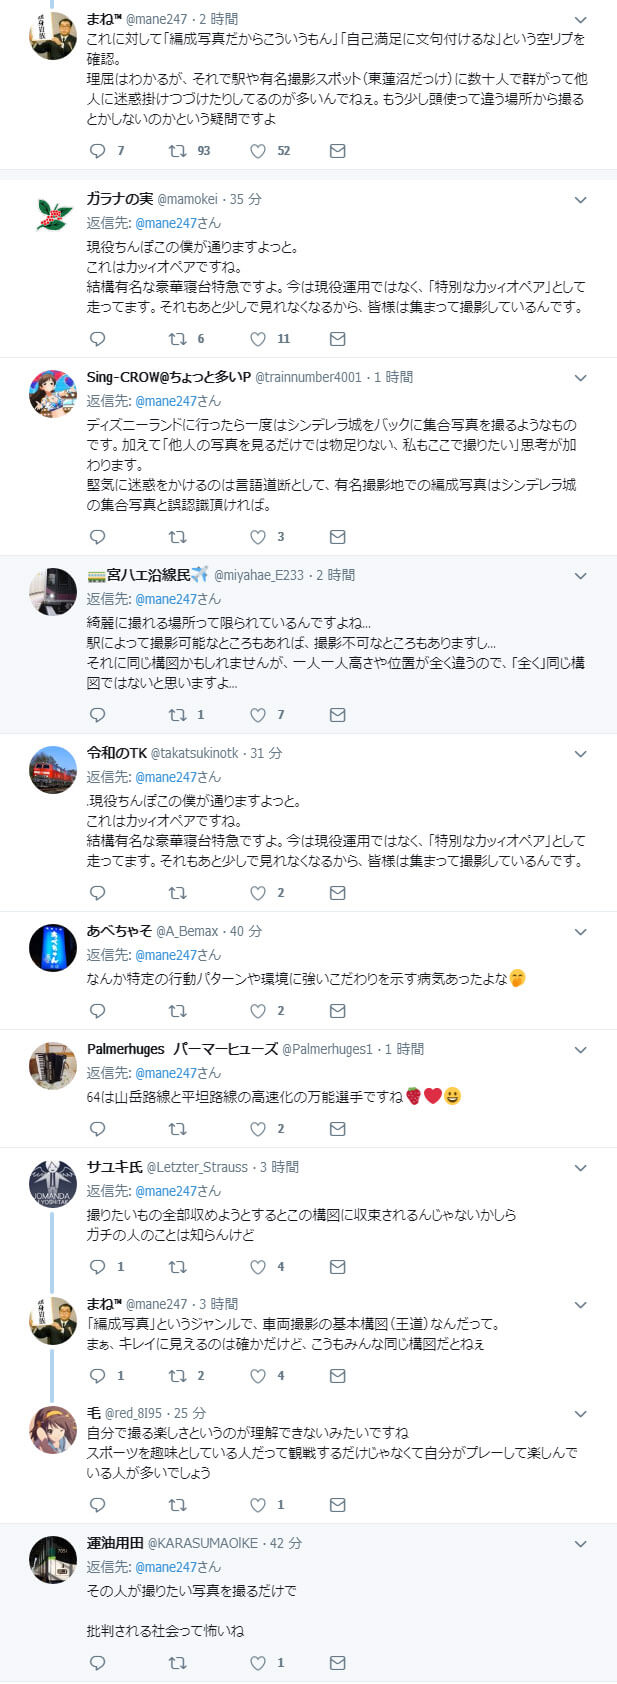Screen dimensions: 617x1684
Task: Like 運油用田's tweet at the bottom
Action: 258,1663
